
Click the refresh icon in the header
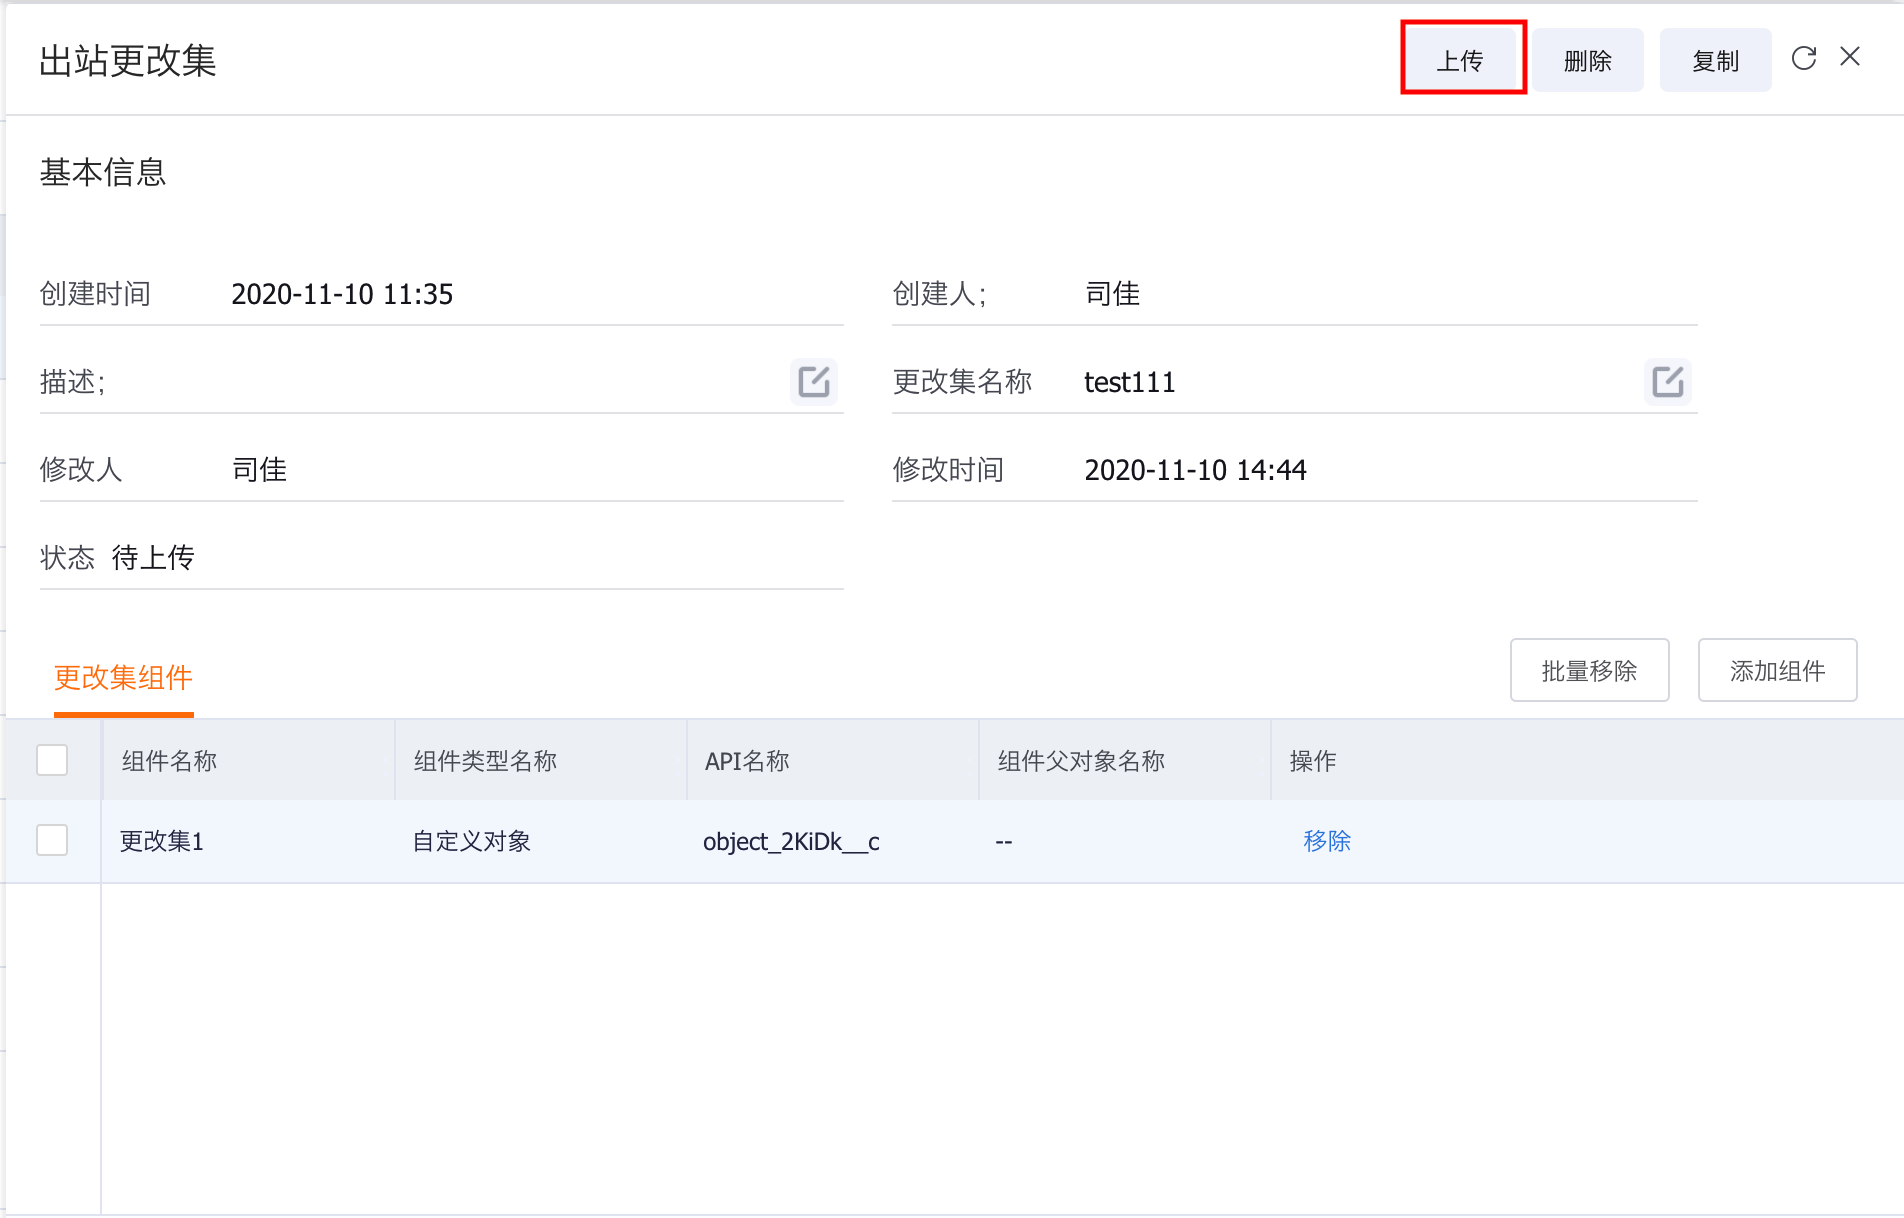click(x=1803, y=58)
